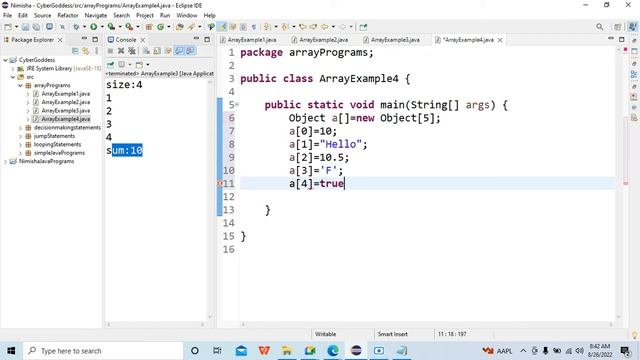Screen dimensions: 640x360
Task: Open the Debug button dropdown arrow
Action: [x=84, y=27]
